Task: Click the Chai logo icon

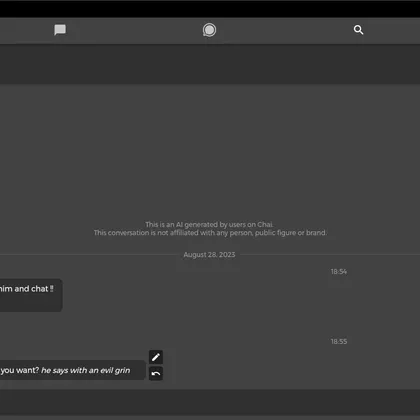Action: (x=209, y=30)
